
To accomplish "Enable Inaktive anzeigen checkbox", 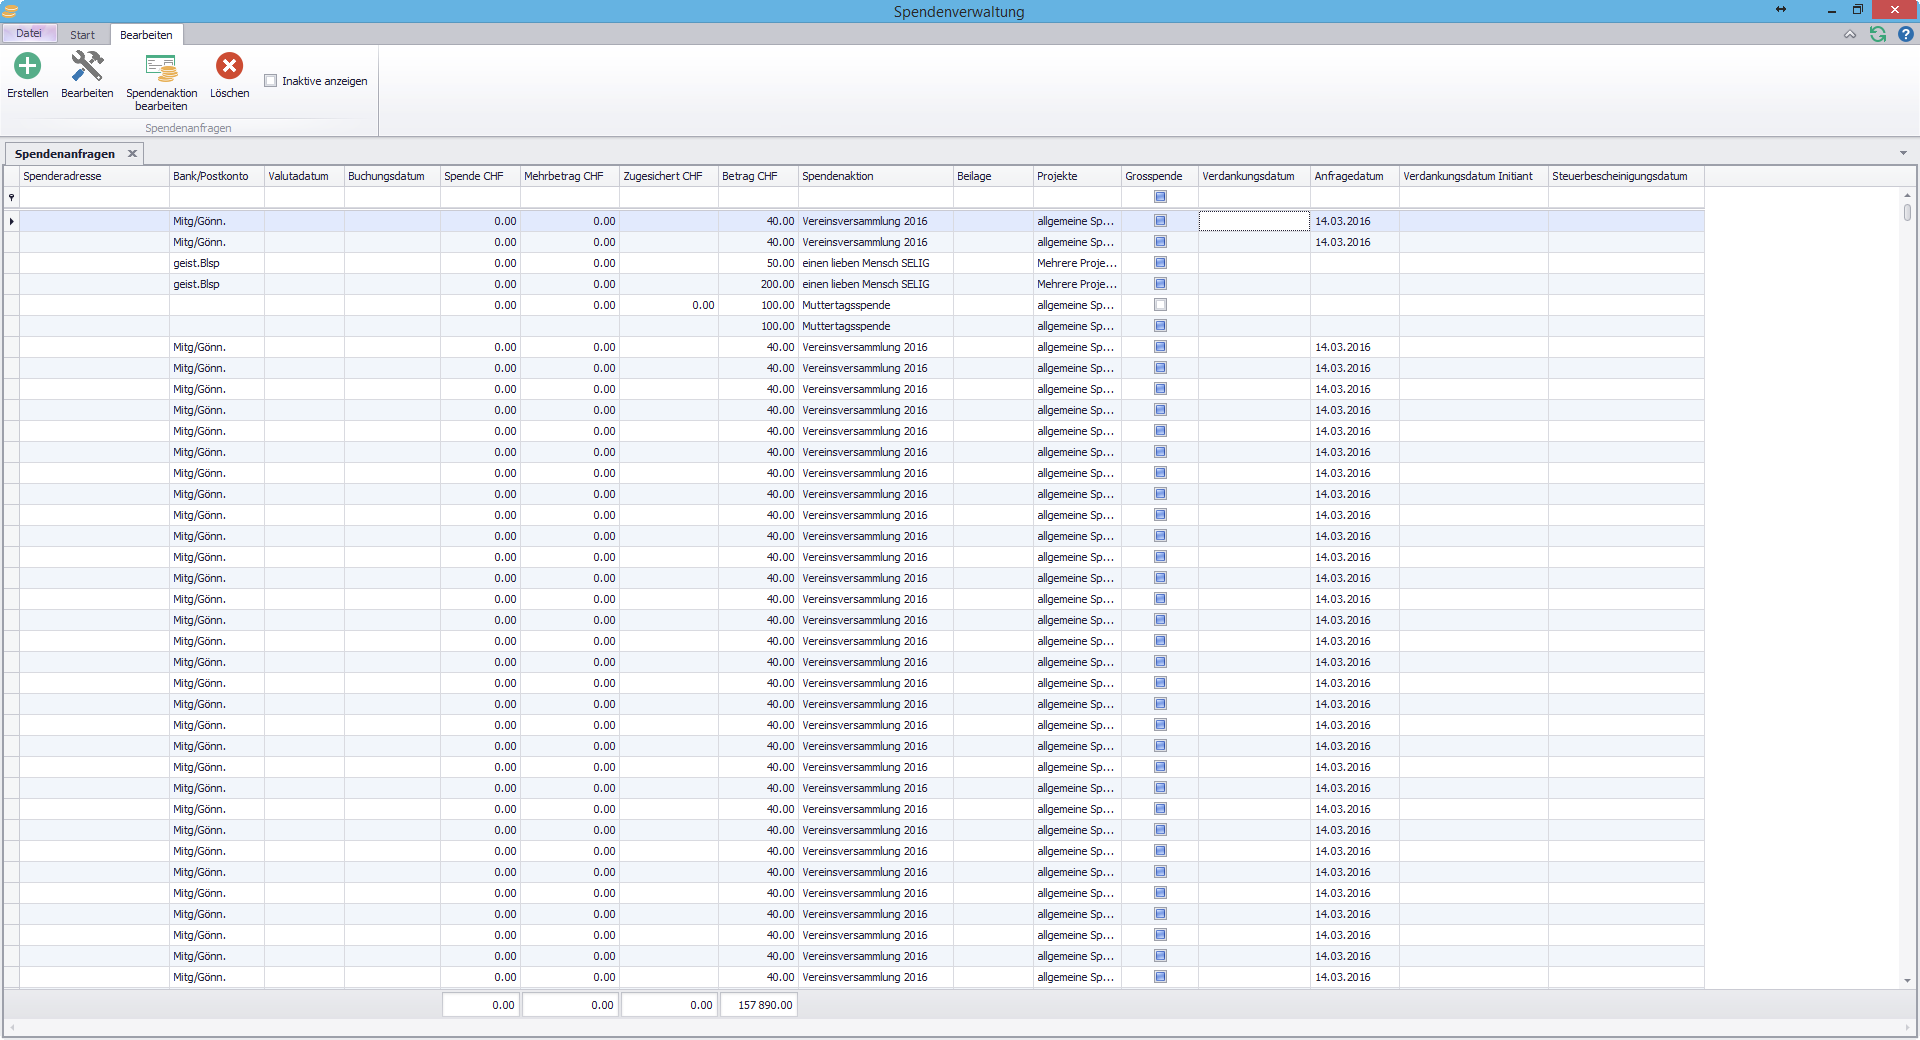I will click(271, 81).
